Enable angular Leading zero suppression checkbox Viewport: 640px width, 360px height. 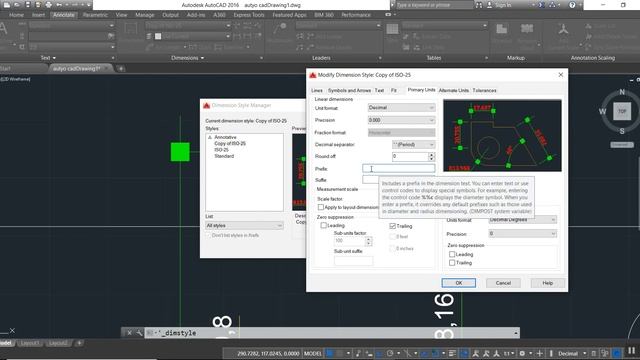pyautogui.click(x=452, y=254)
